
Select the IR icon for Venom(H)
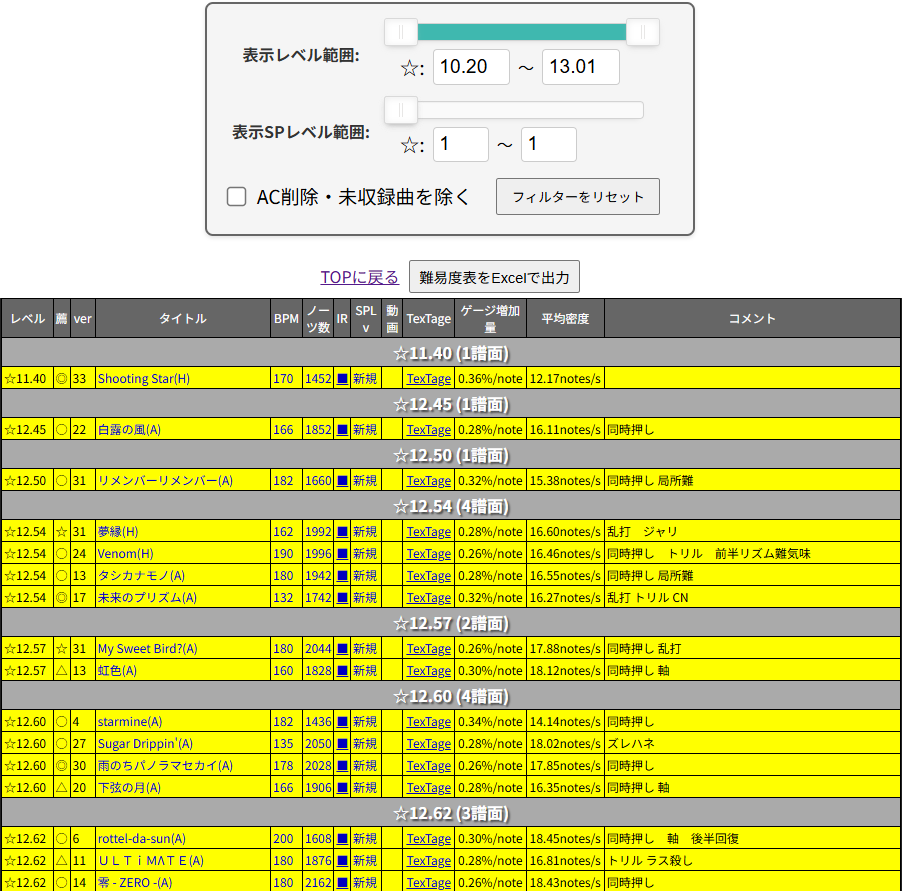[x=341, y=554]
